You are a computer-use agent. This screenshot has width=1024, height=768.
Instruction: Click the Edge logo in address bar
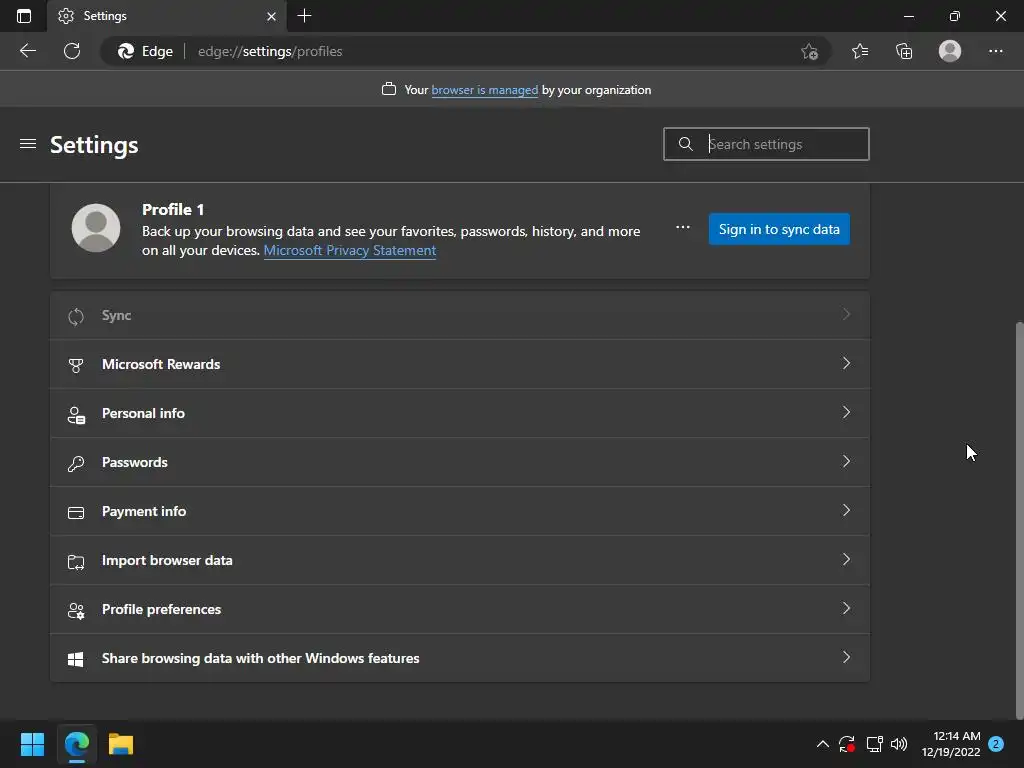coord(126,51)
